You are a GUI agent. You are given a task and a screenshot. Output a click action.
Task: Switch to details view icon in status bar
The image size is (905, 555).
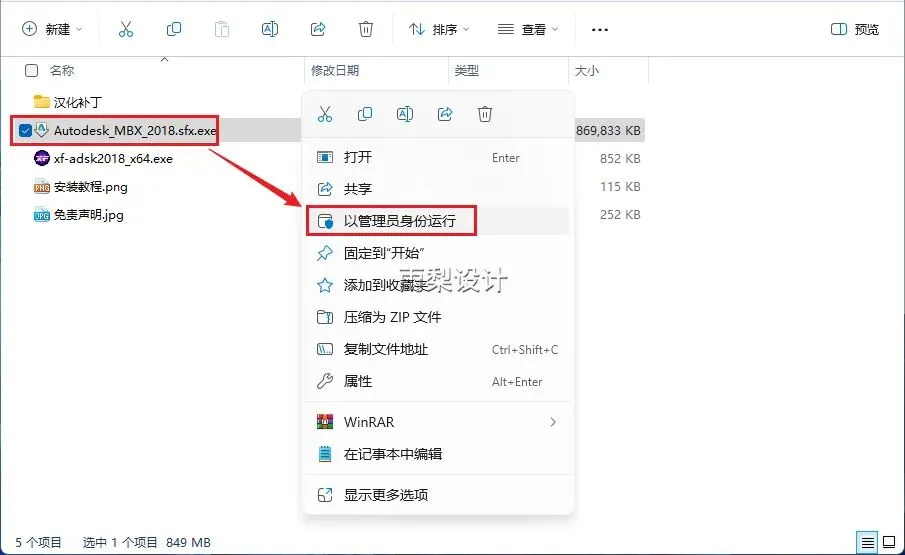coord(867,542)
